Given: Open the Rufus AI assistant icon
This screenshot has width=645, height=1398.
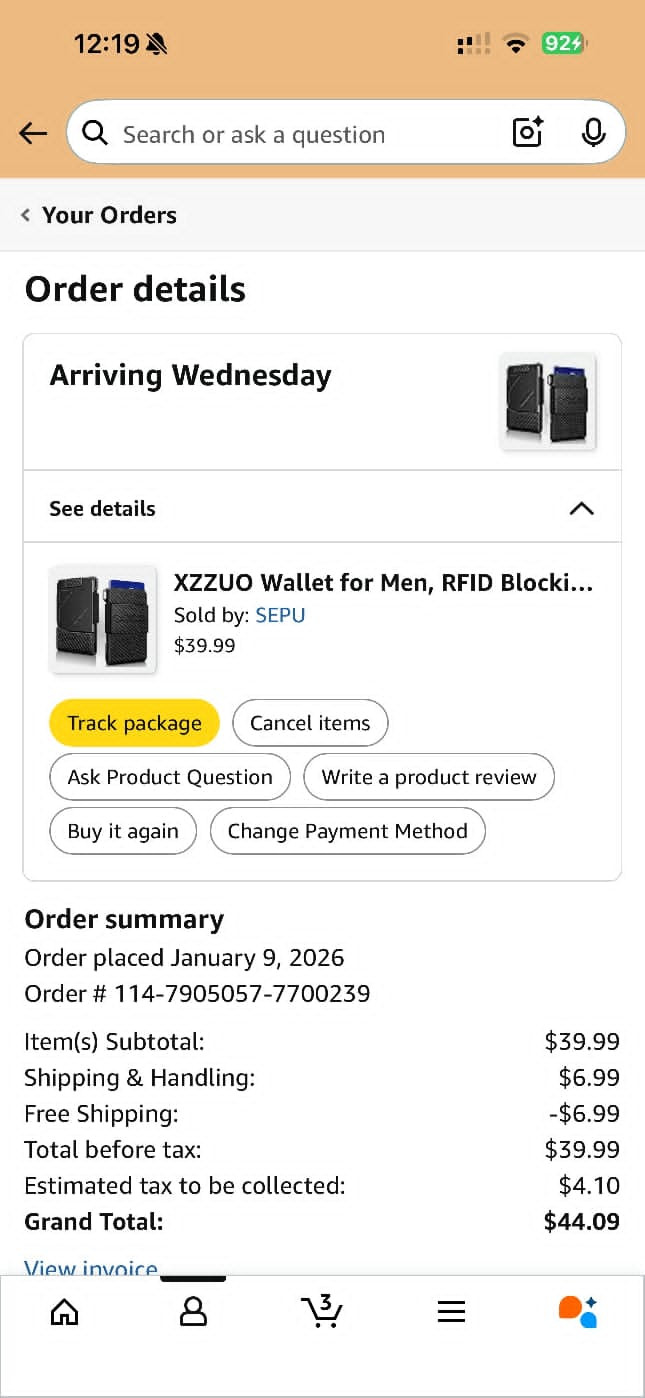Looking at the screenshot, I should coord(578,1311).
